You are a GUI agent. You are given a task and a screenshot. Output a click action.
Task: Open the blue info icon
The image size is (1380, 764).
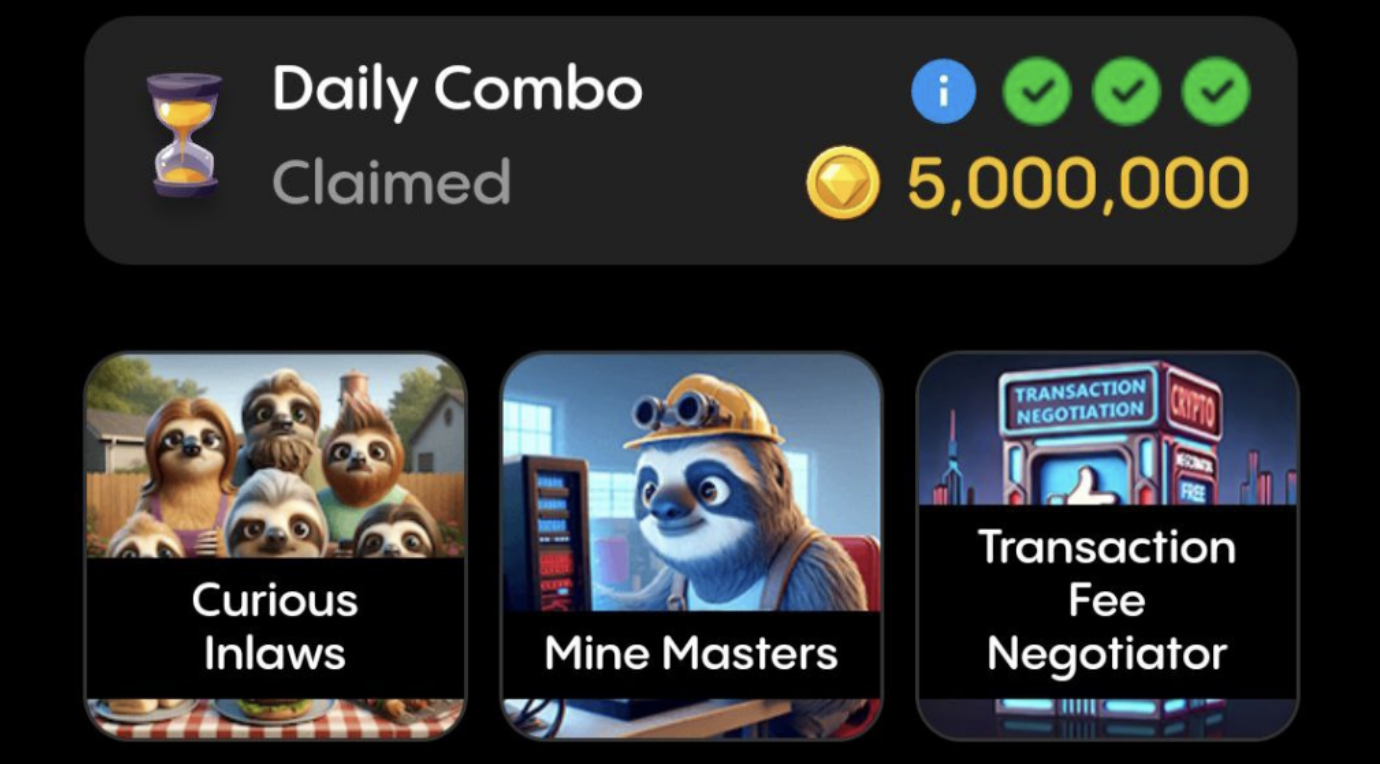943,91
